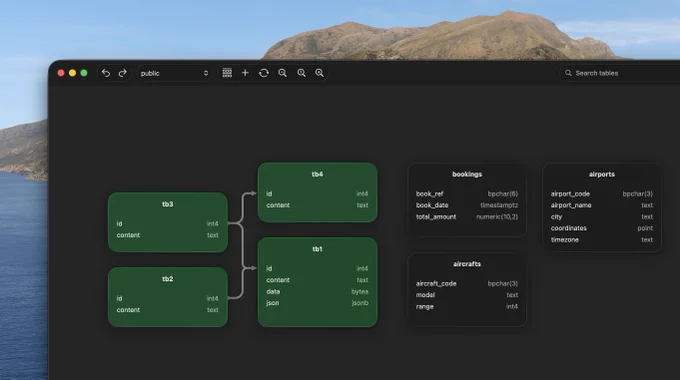Click the yellow minimize window button
Screen dimensions: 680x380
72,73
